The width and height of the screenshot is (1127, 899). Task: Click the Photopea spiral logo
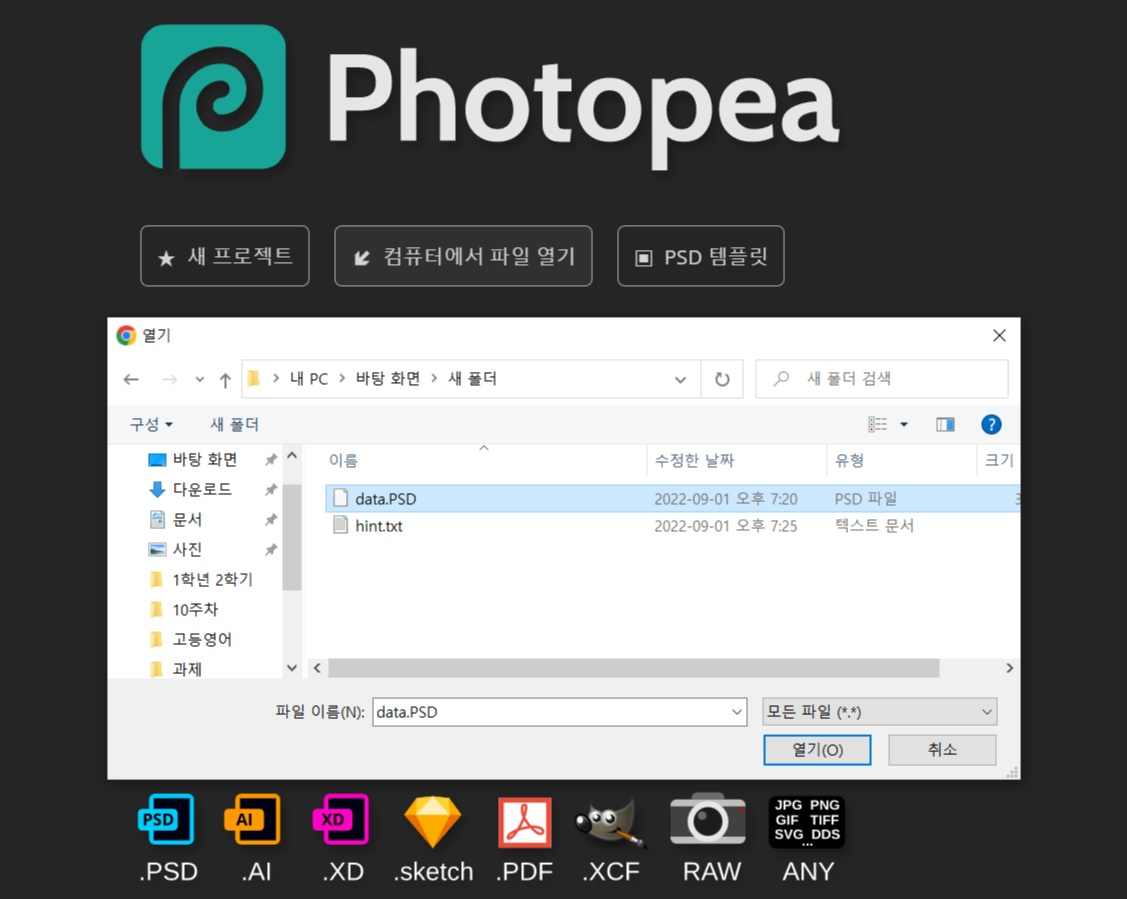213,97
